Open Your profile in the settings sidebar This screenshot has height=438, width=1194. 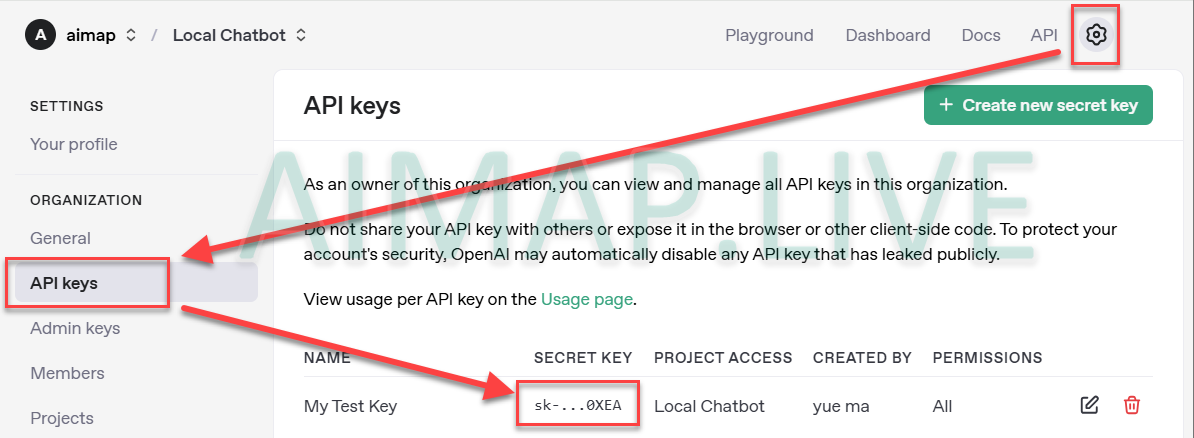74,144
